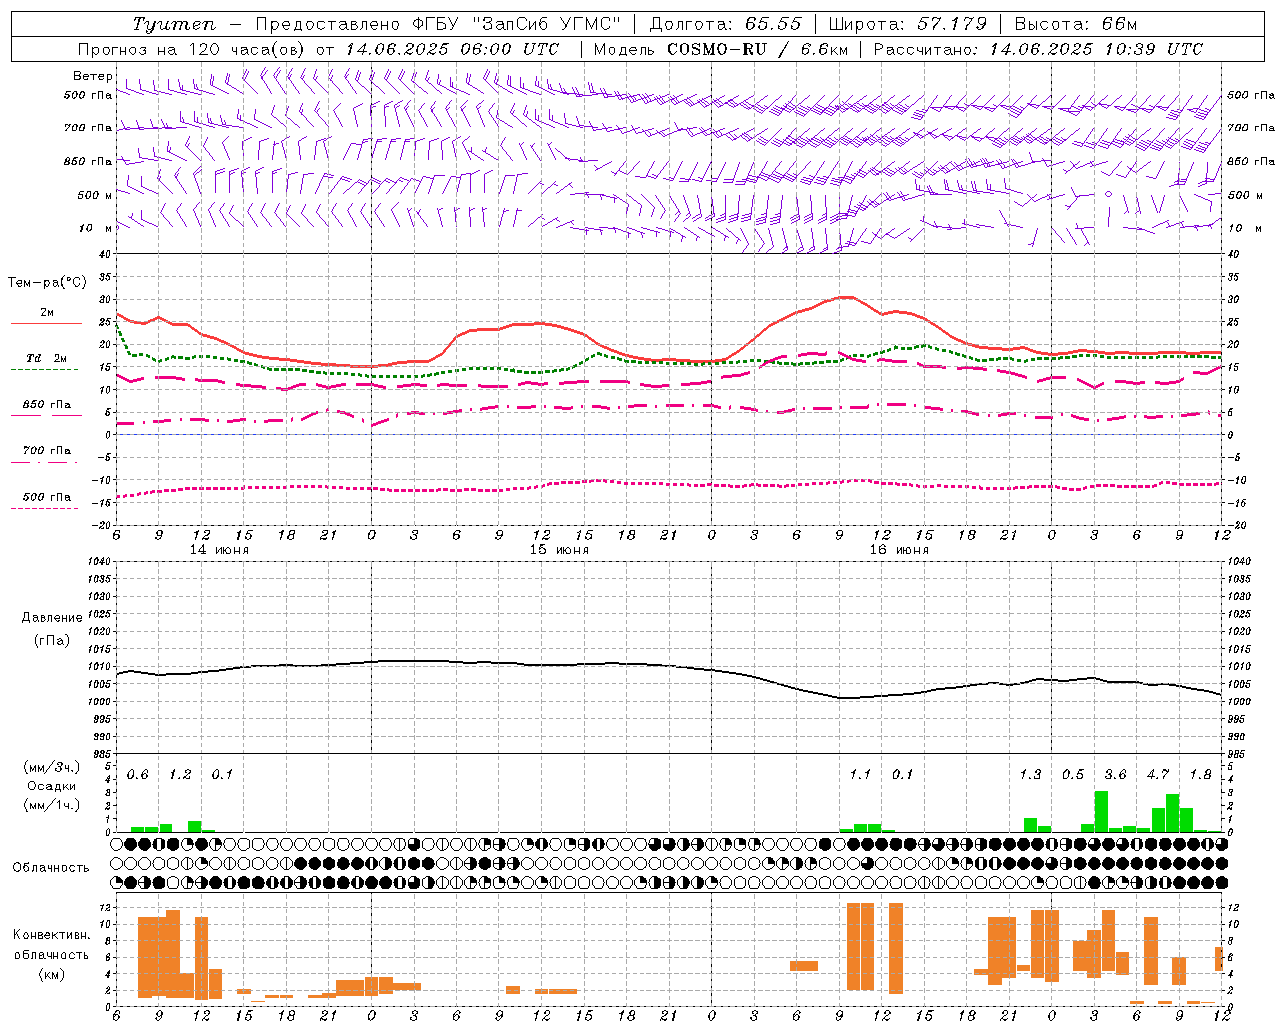Click the Тем-ра(°C) axis title

point(47,283)
